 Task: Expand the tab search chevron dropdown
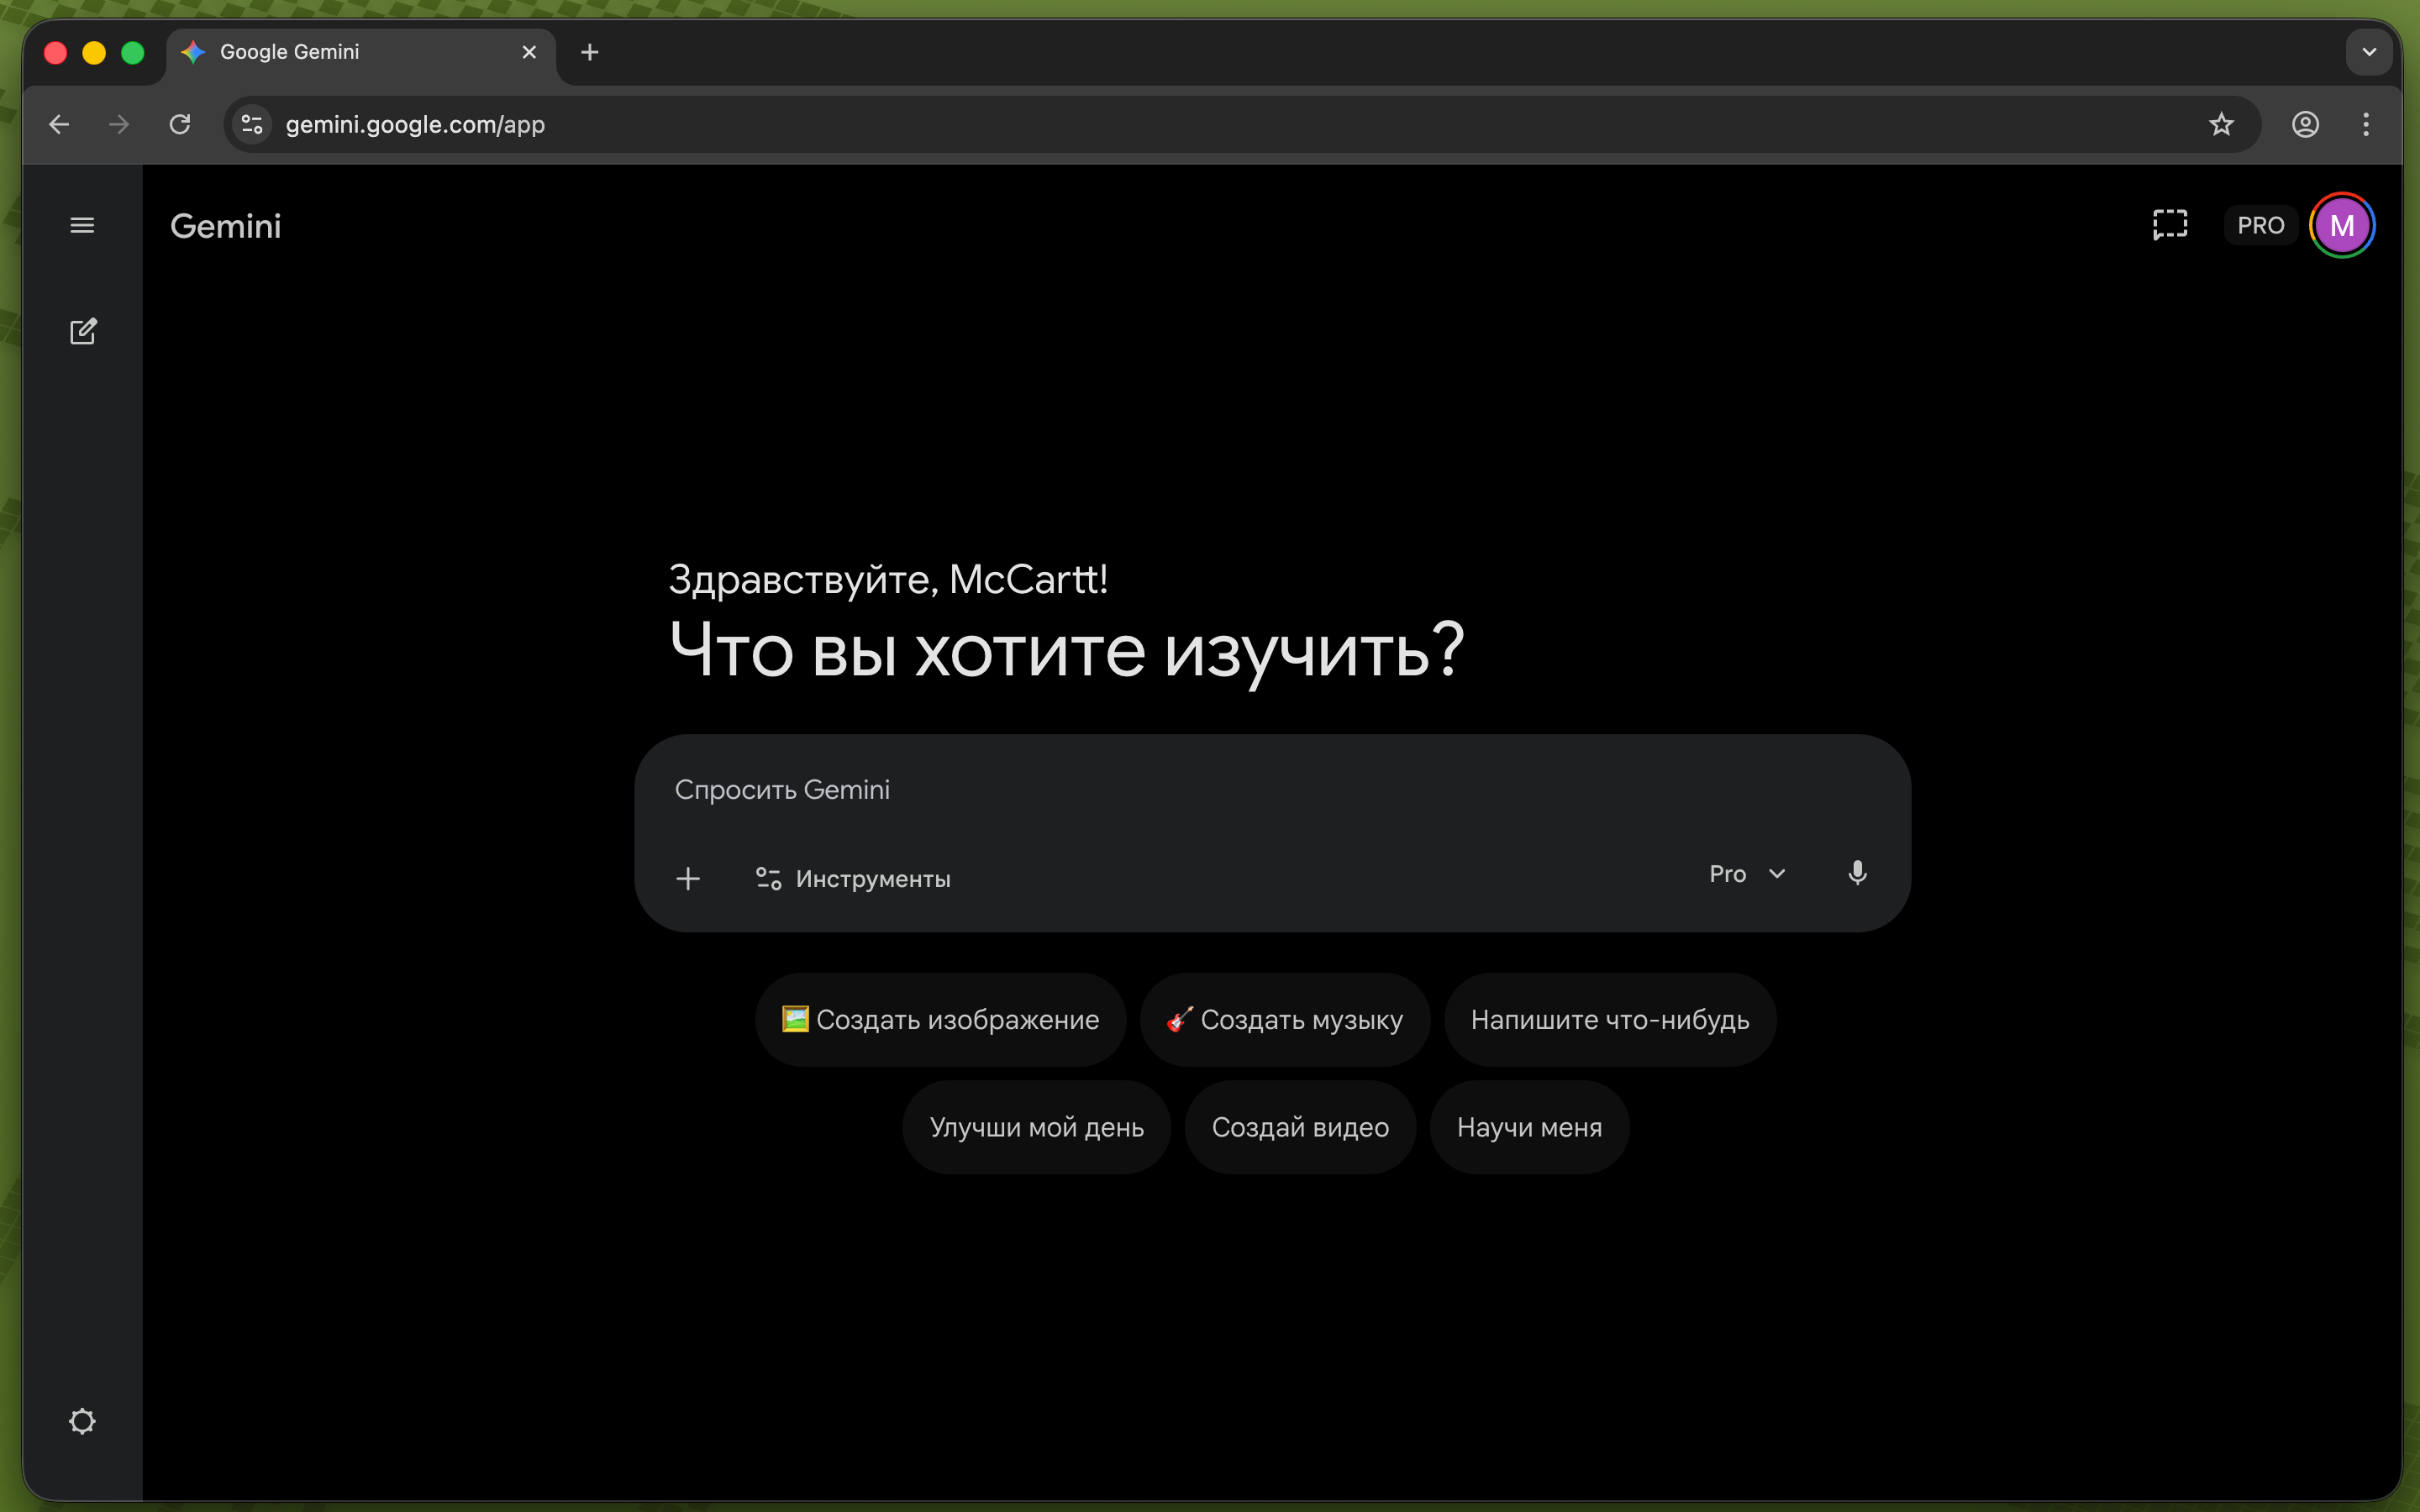[x=2368, y=52]
